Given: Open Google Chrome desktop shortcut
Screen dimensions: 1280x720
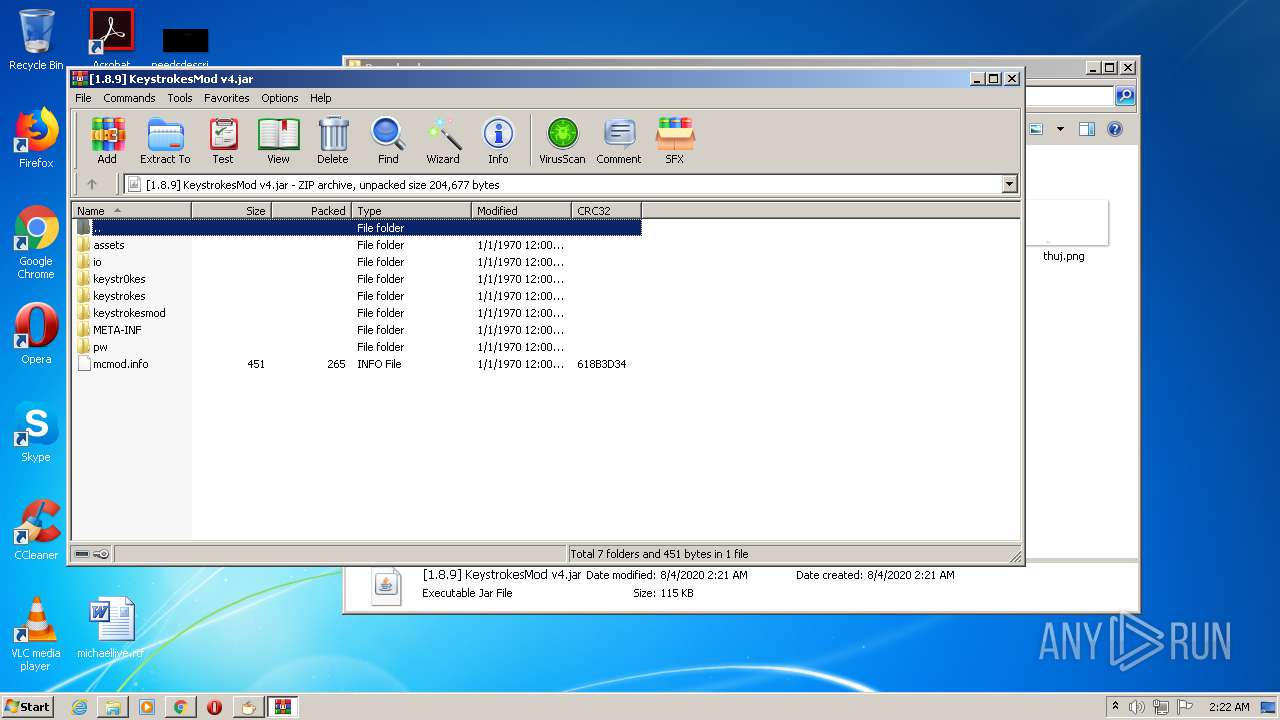Looking at the screenshot, I should [x=36, y=243].
